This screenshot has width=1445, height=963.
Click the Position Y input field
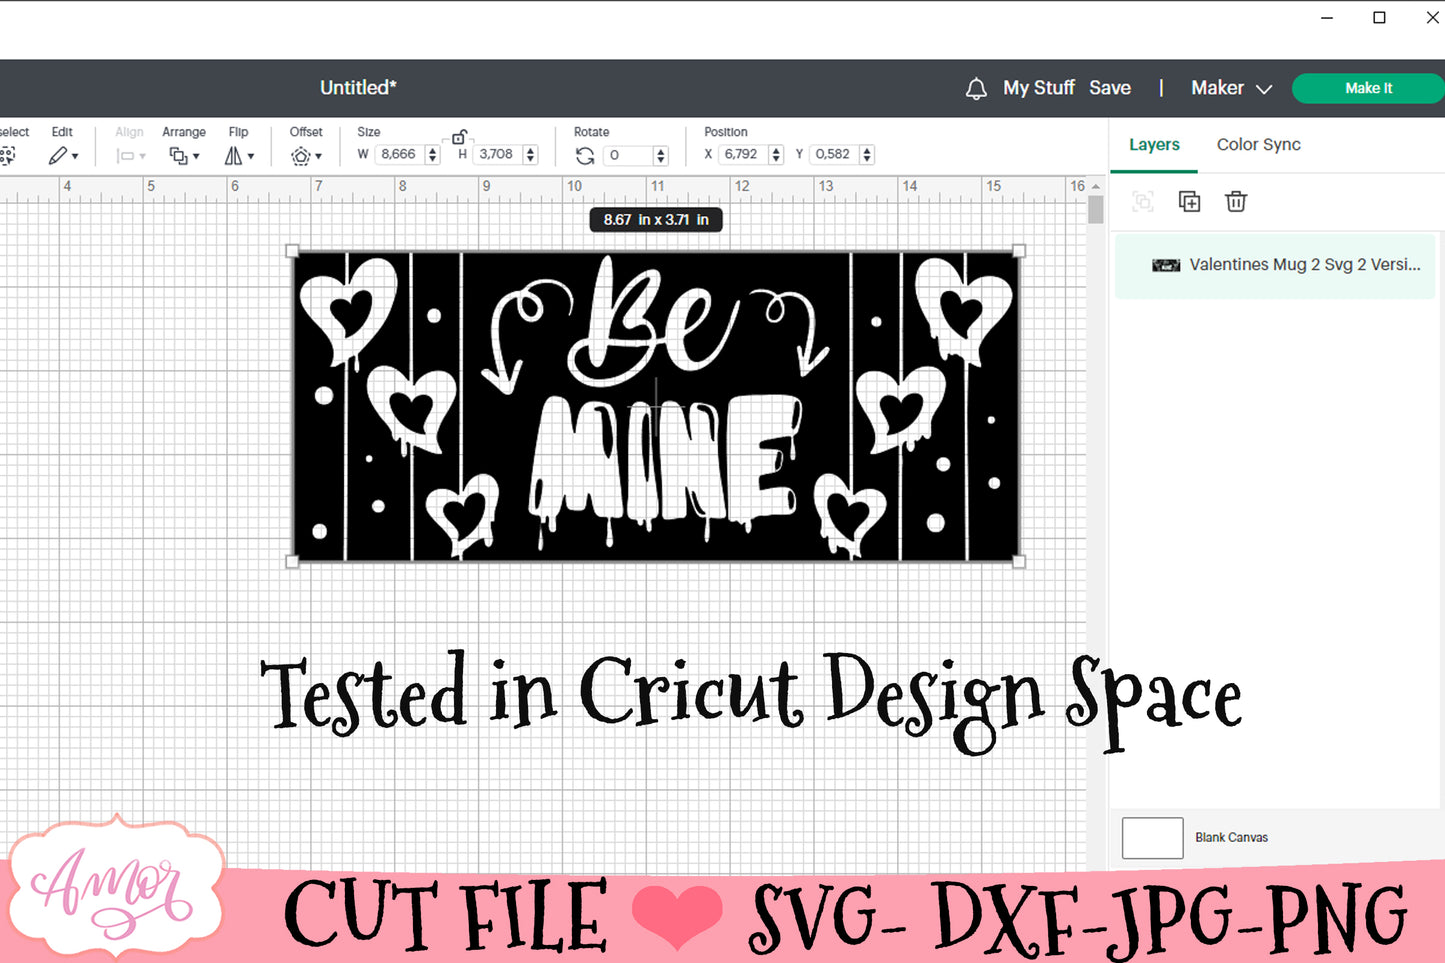[834, 154]
